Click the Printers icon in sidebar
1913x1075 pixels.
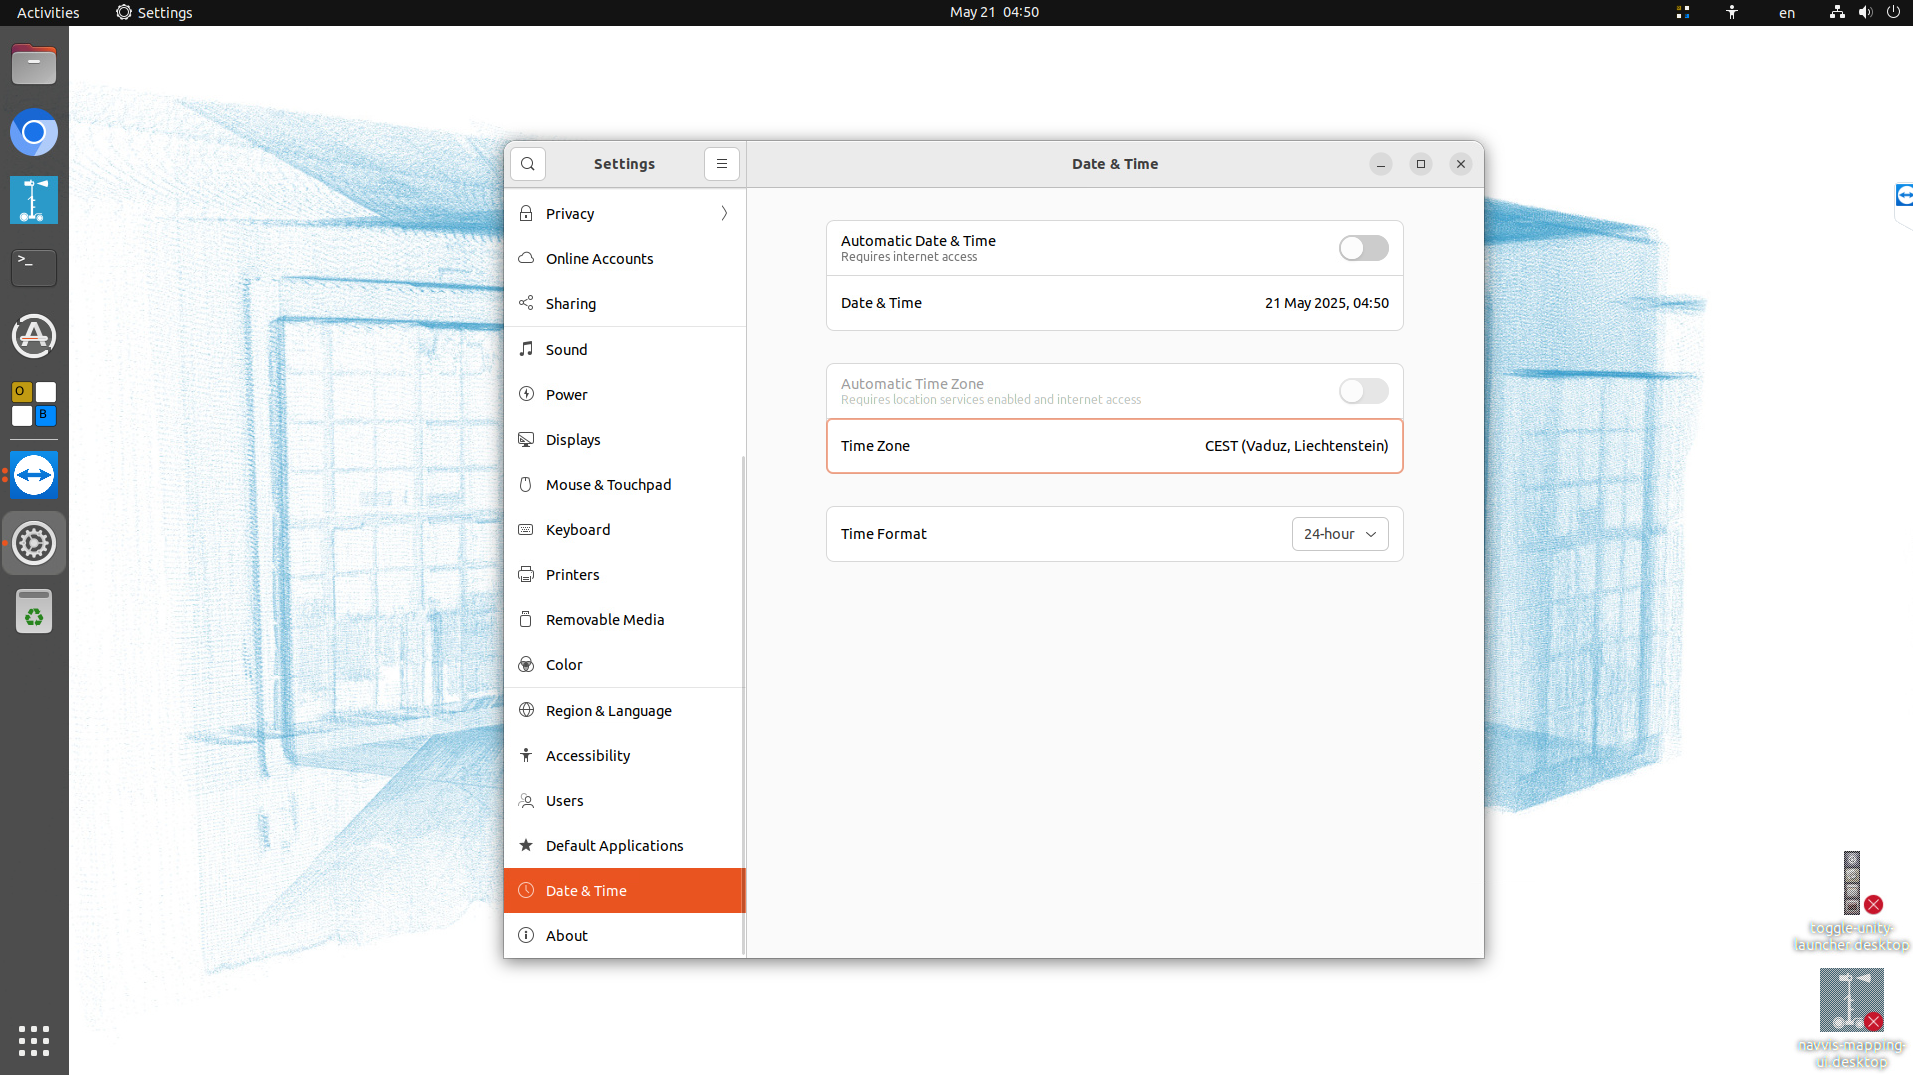tap(526, 574)
